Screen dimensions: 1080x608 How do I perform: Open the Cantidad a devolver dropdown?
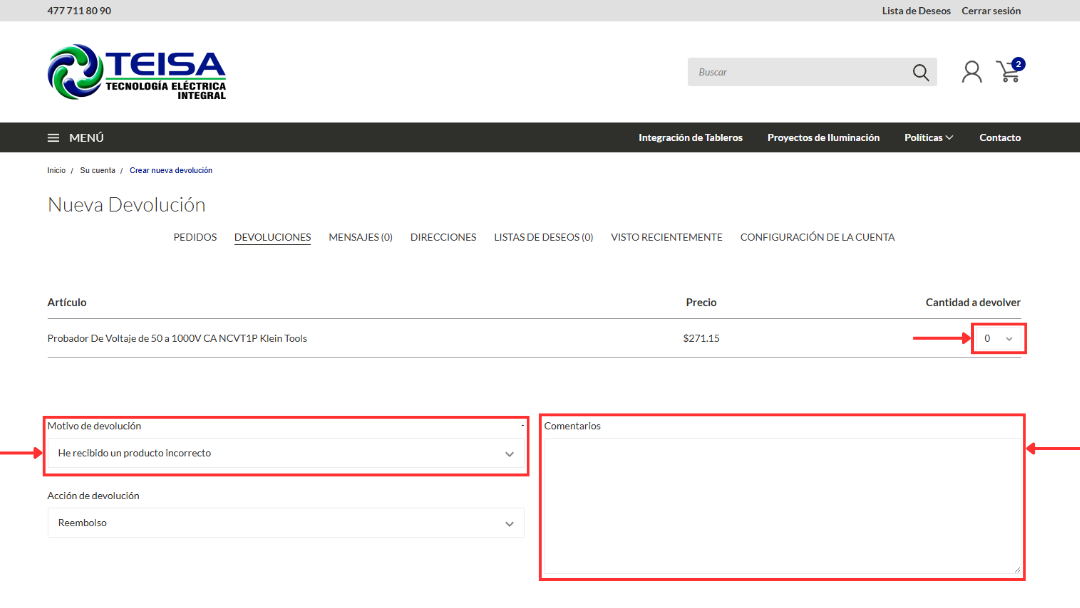(998, 339)
